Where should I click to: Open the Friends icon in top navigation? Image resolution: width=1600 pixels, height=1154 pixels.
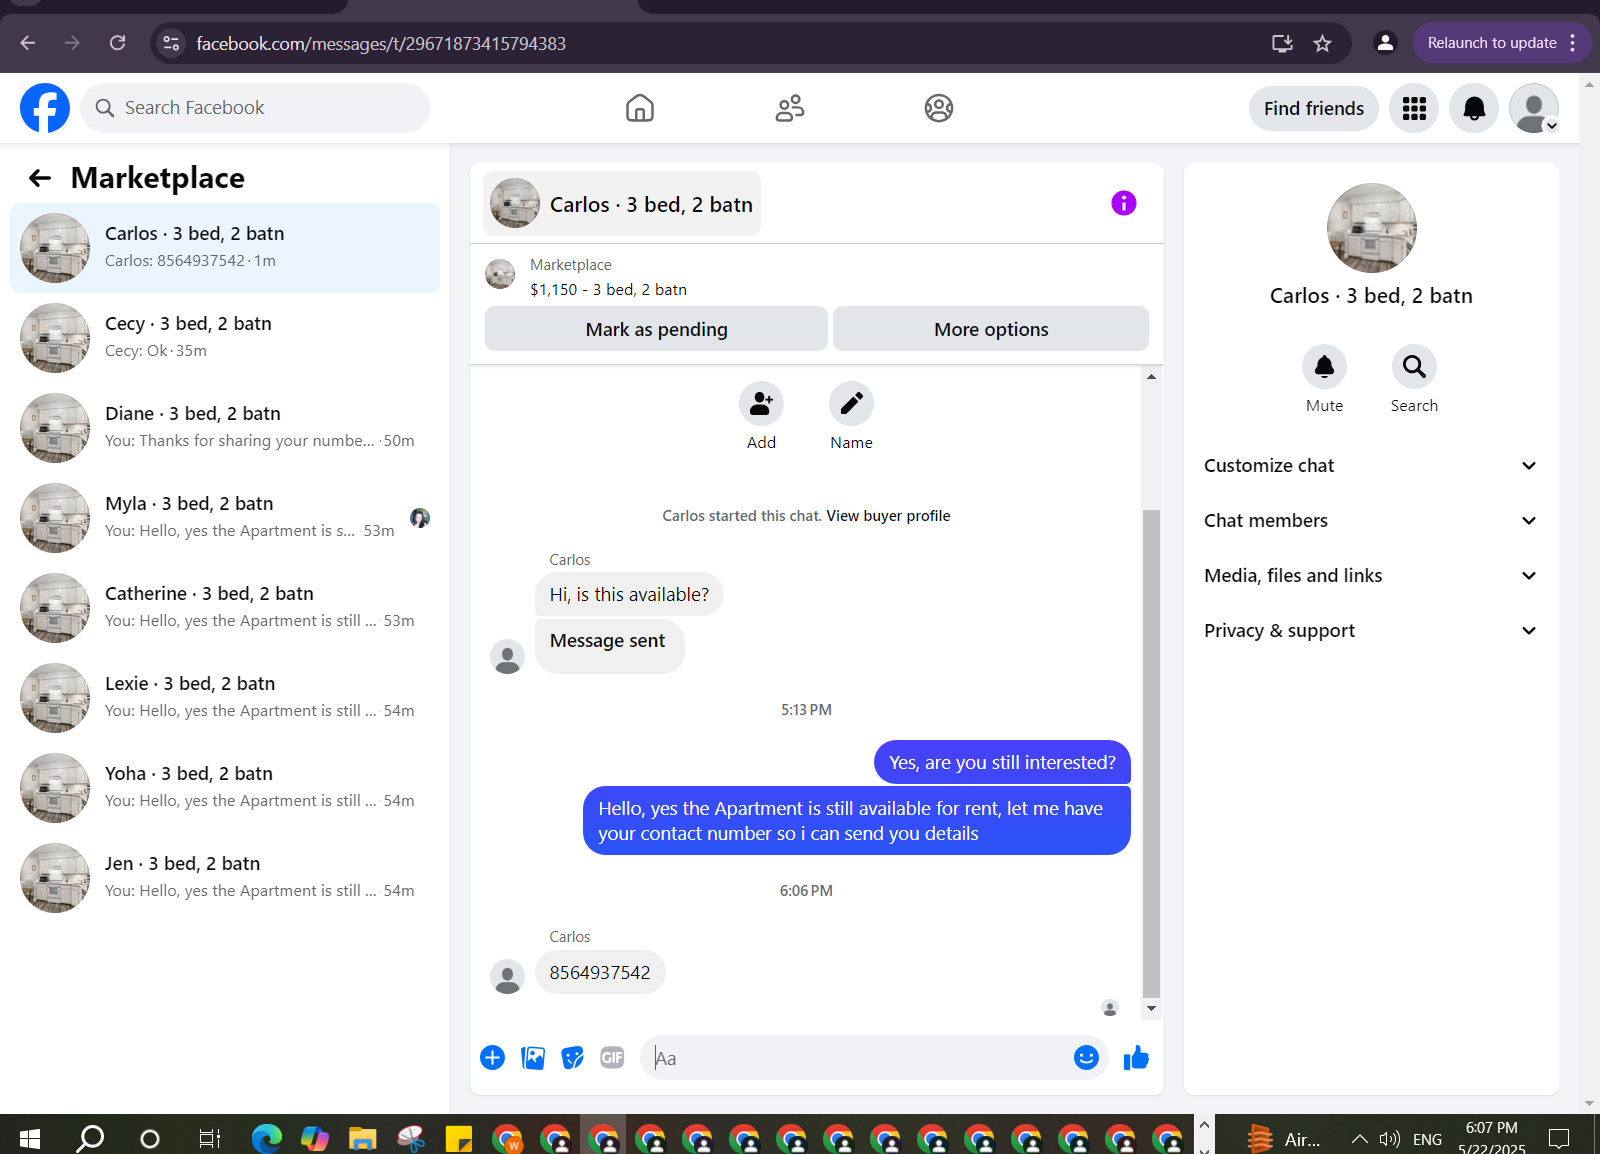tap(790, 108)
